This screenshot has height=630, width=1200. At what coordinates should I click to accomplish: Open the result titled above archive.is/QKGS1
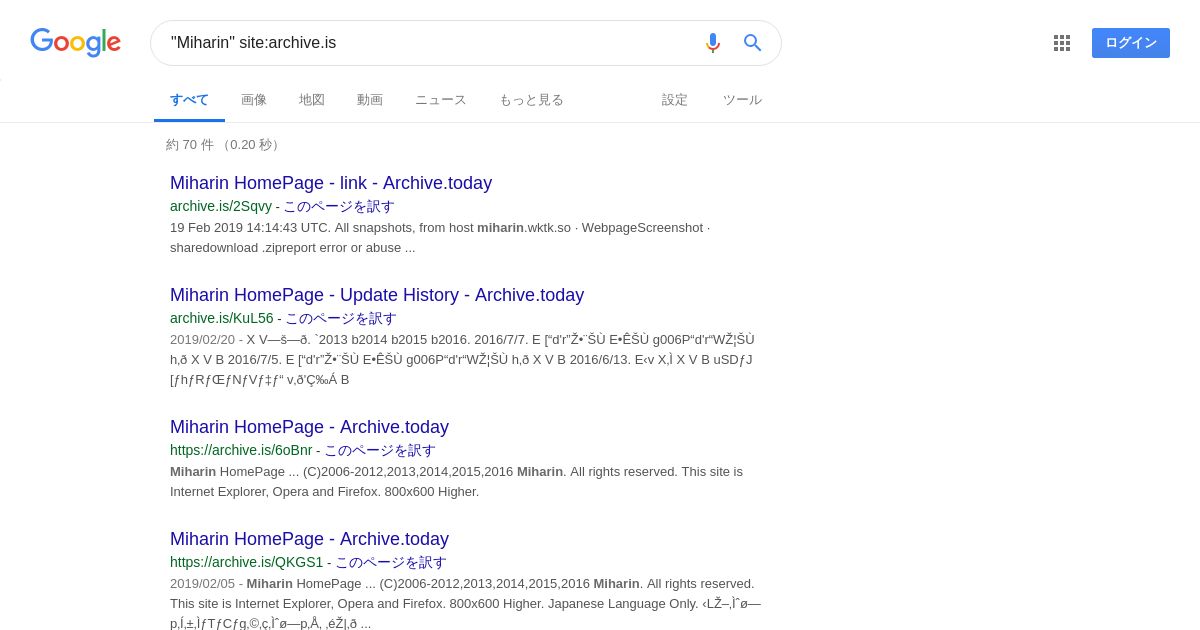click(x=309, y=539)
